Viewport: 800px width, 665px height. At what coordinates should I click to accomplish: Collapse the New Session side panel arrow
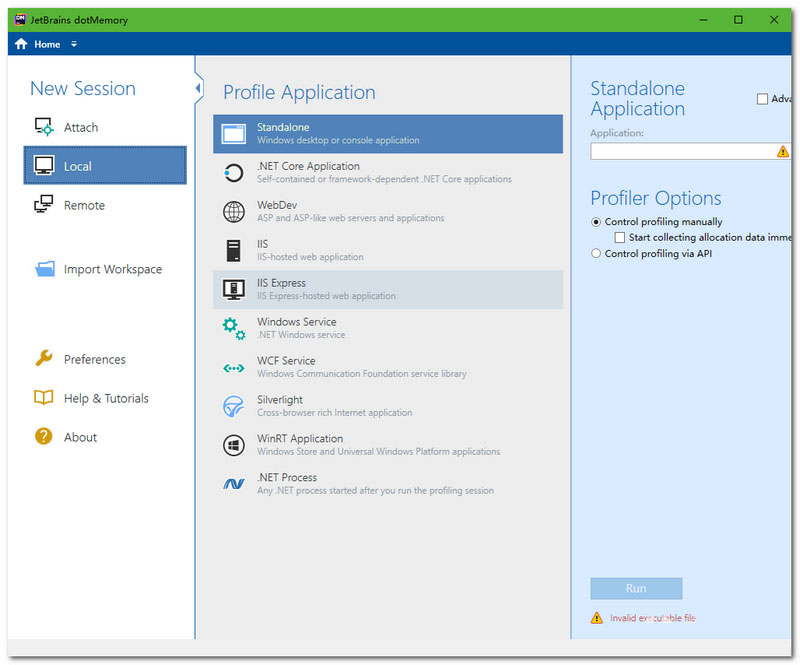coord(198,88)
